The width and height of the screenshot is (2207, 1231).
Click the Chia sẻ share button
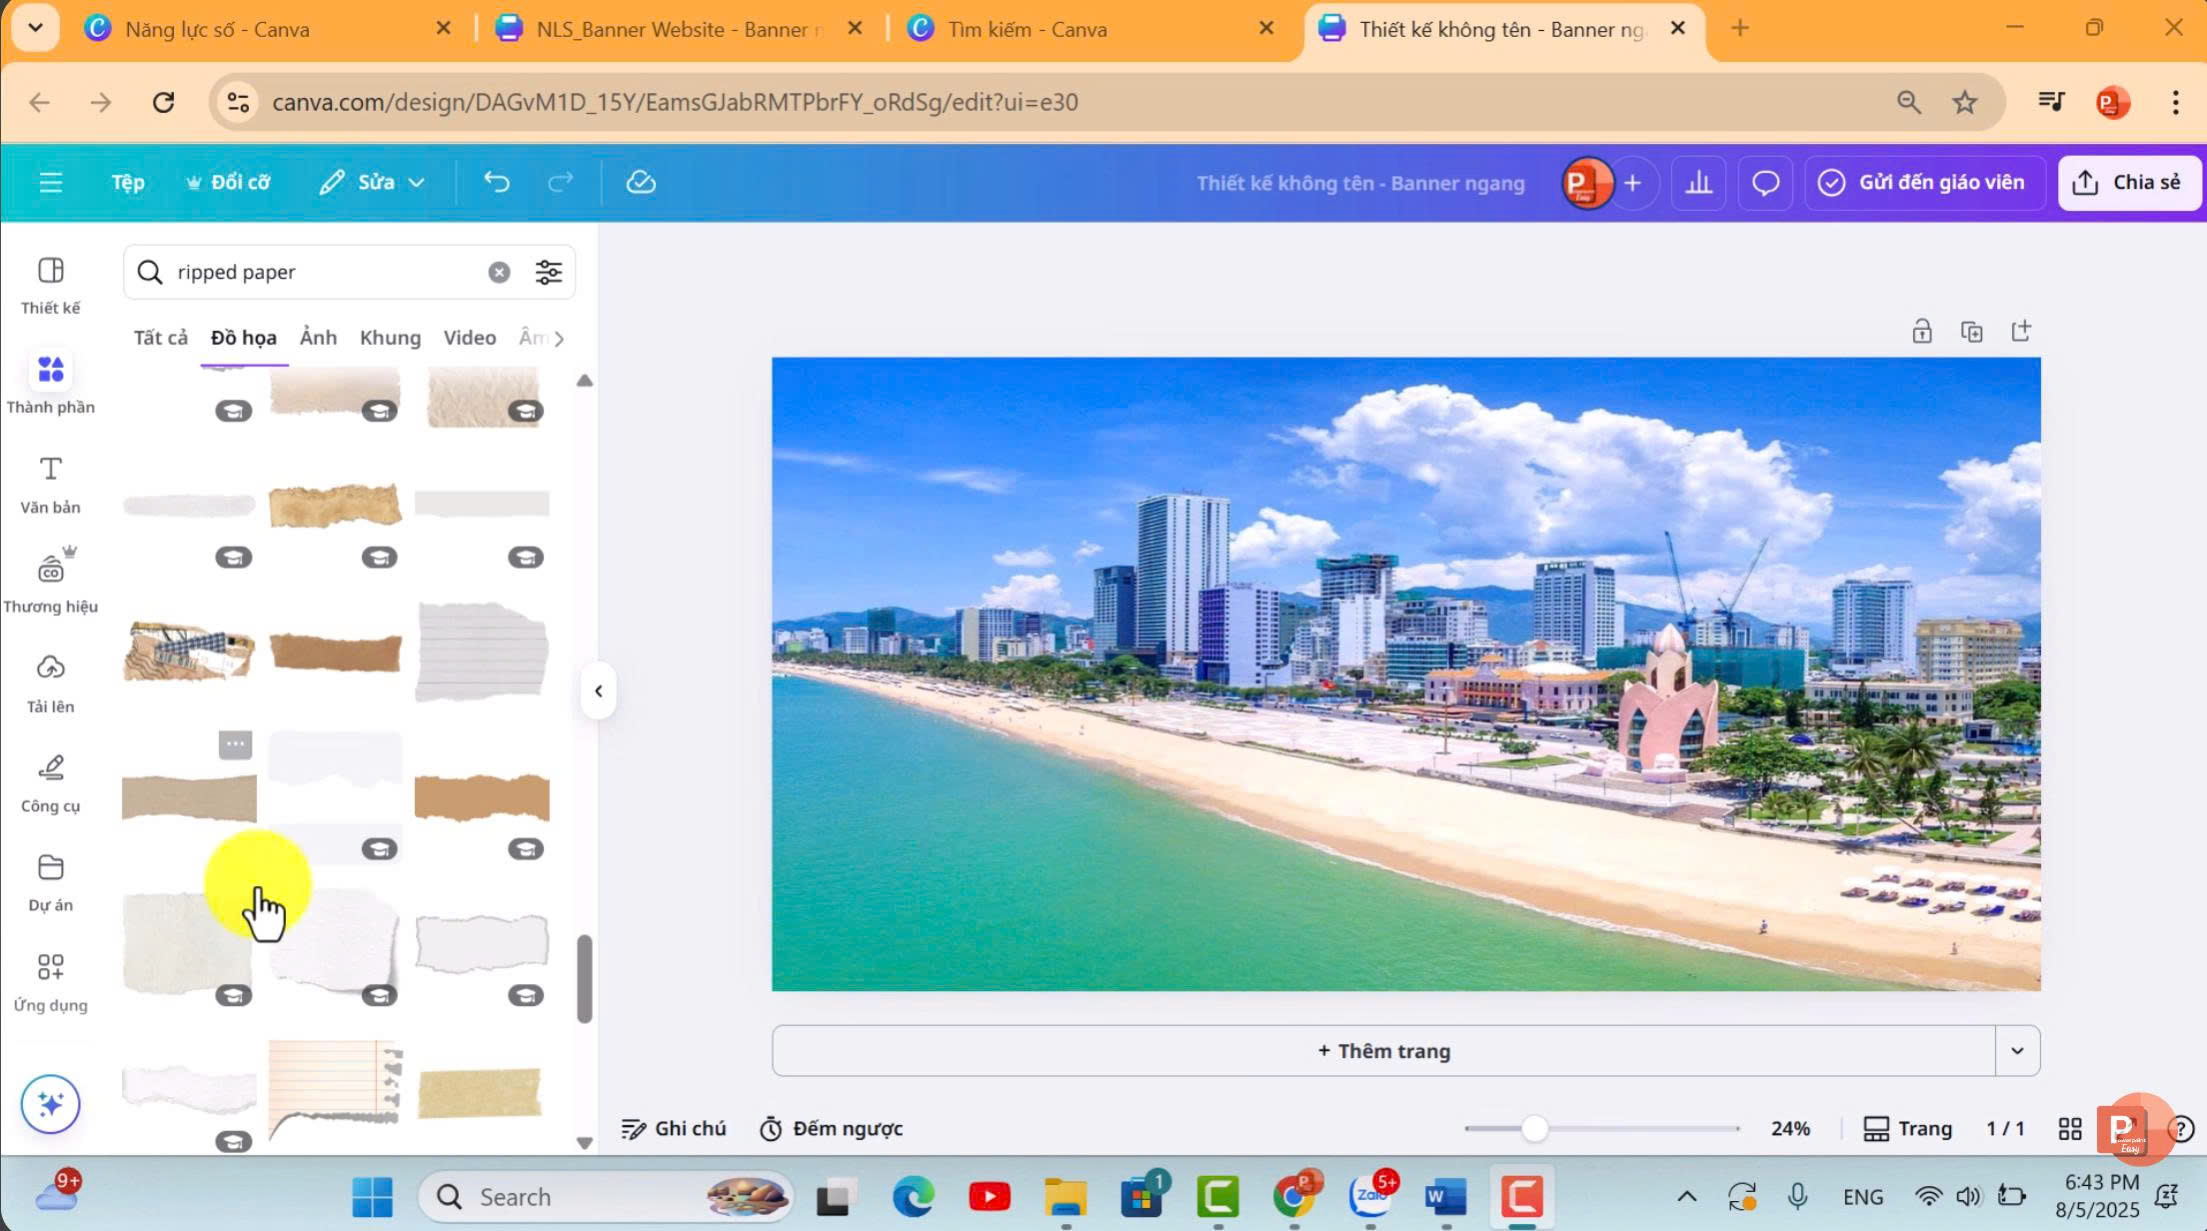point(2128,182)
